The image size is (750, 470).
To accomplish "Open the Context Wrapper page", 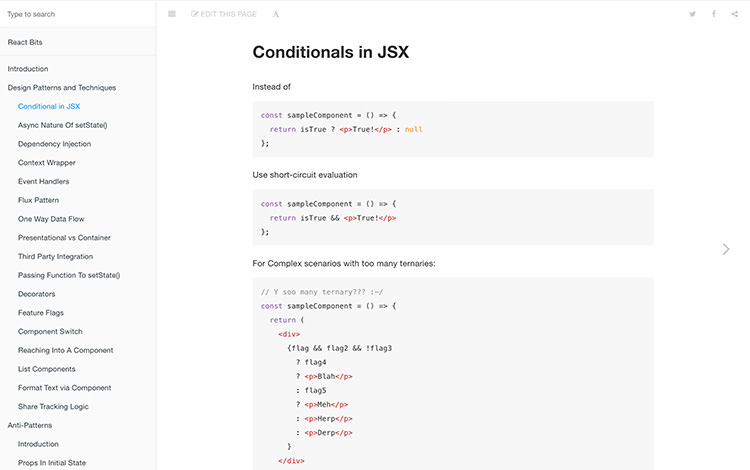I will click(47, 163).
